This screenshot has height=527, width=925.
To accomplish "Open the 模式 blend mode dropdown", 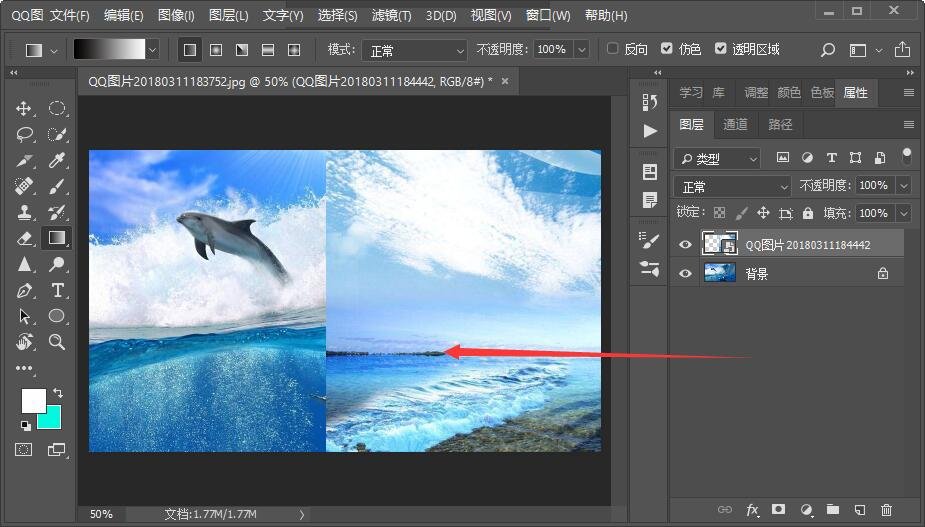I will coord(414,51).
